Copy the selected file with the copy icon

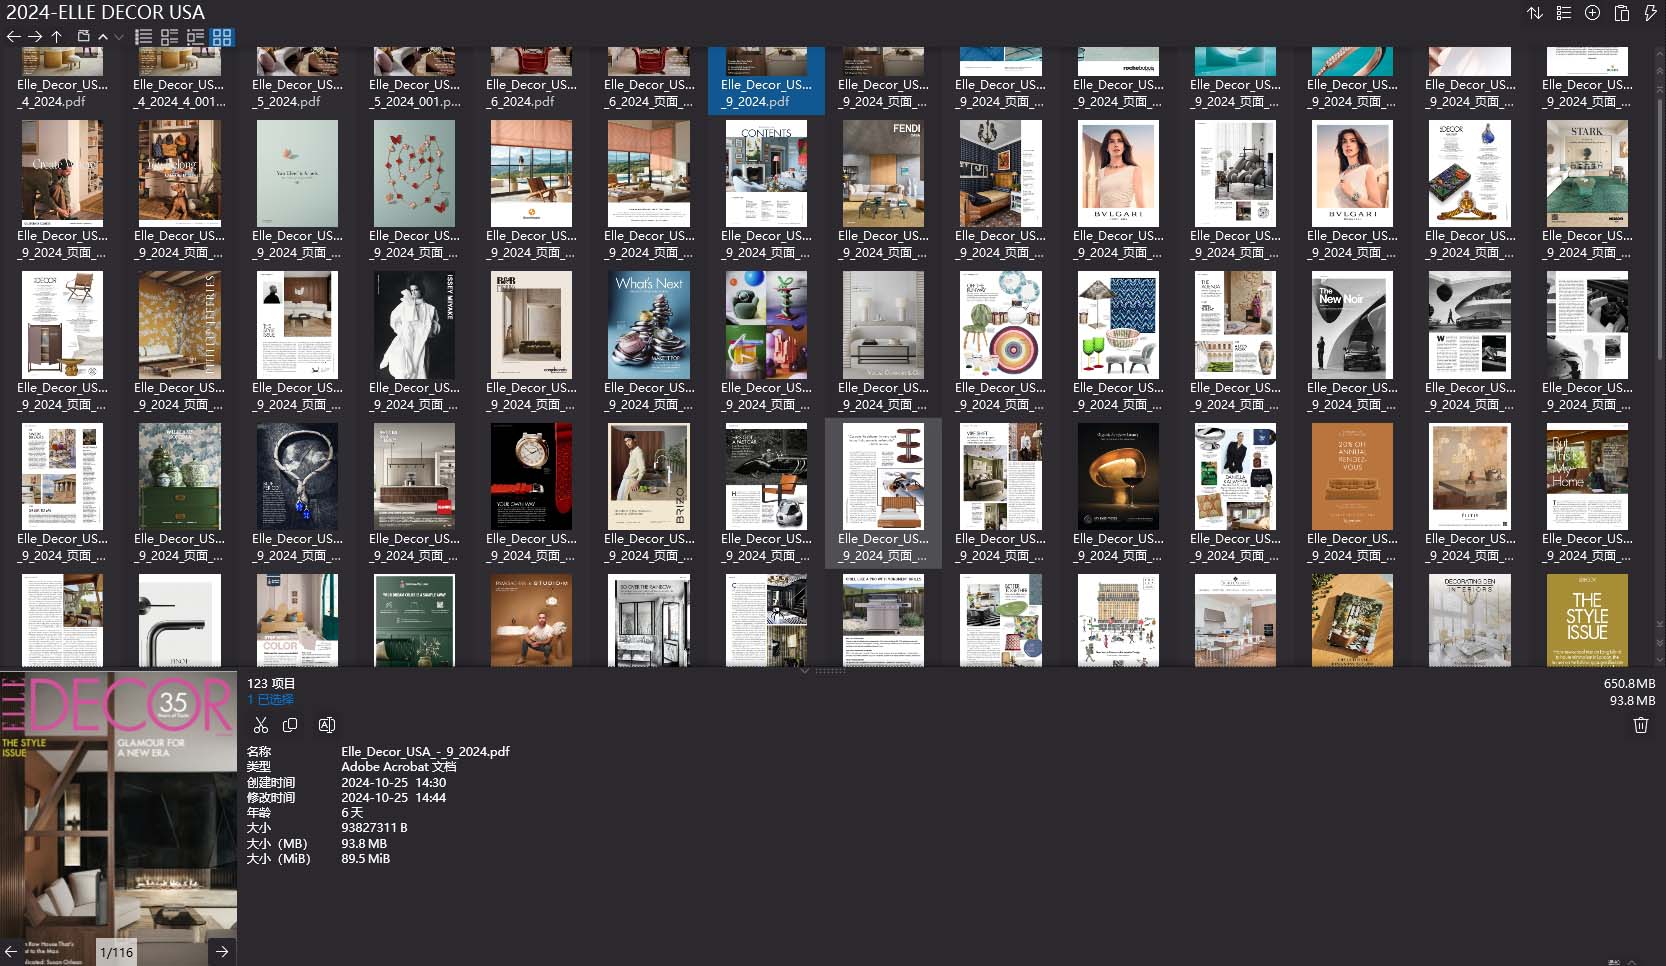click(x=290, y=725)
